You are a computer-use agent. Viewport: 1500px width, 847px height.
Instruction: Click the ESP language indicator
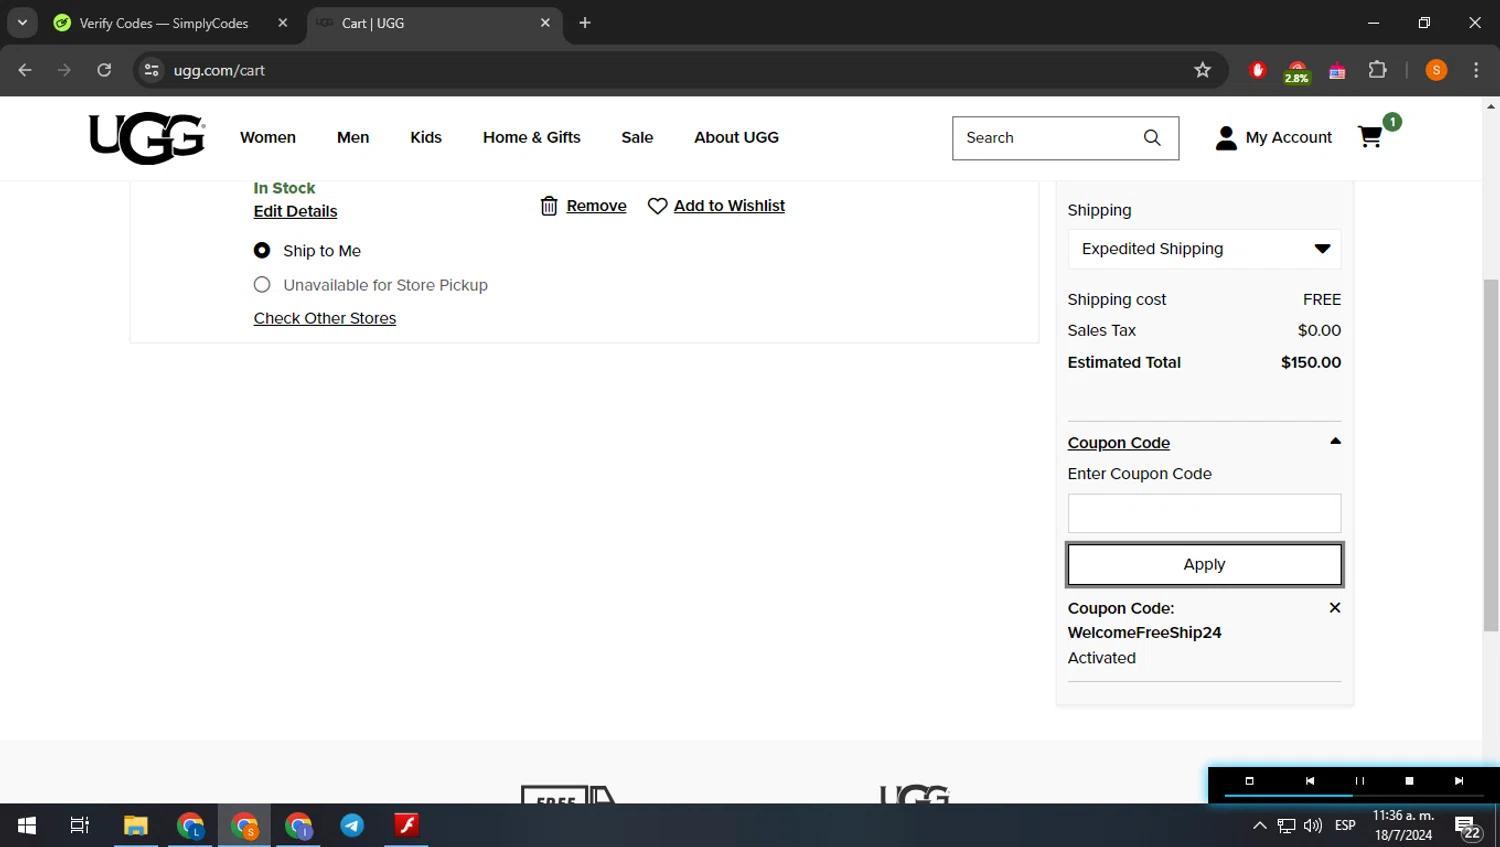[1345, 826]
